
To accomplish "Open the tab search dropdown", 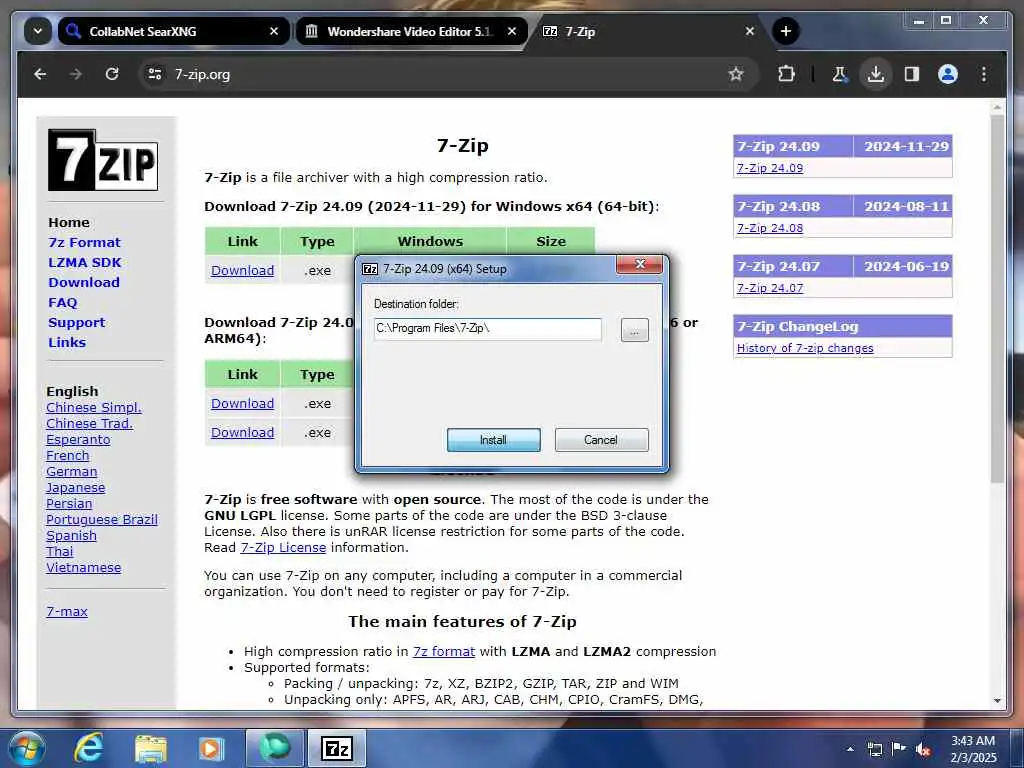I will point(38,31).
